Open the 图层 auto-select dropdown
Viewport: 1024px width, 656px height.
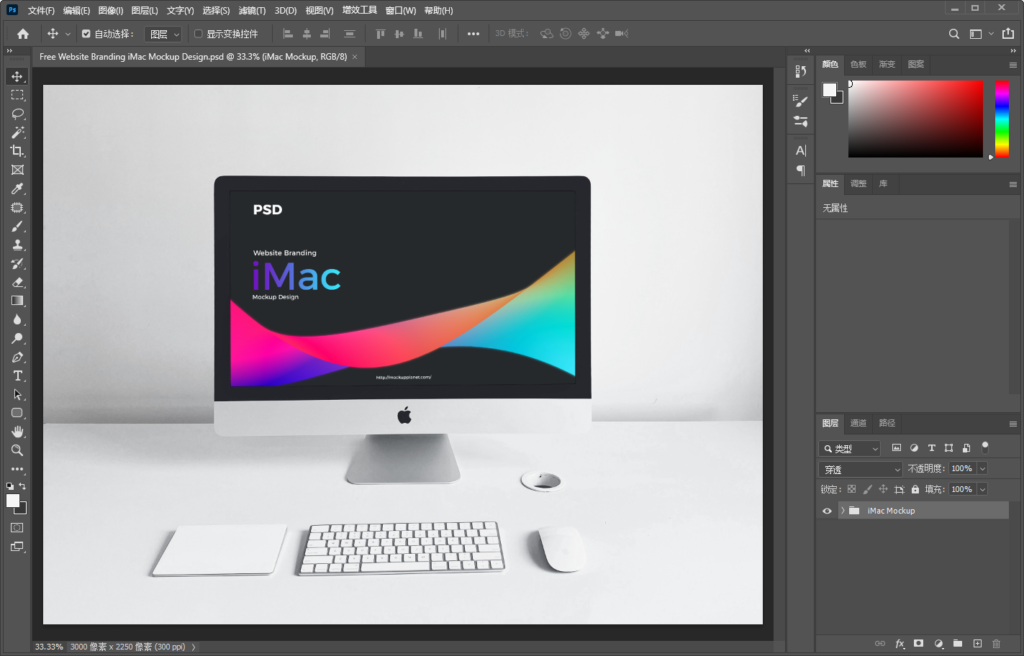pos(163,34)
